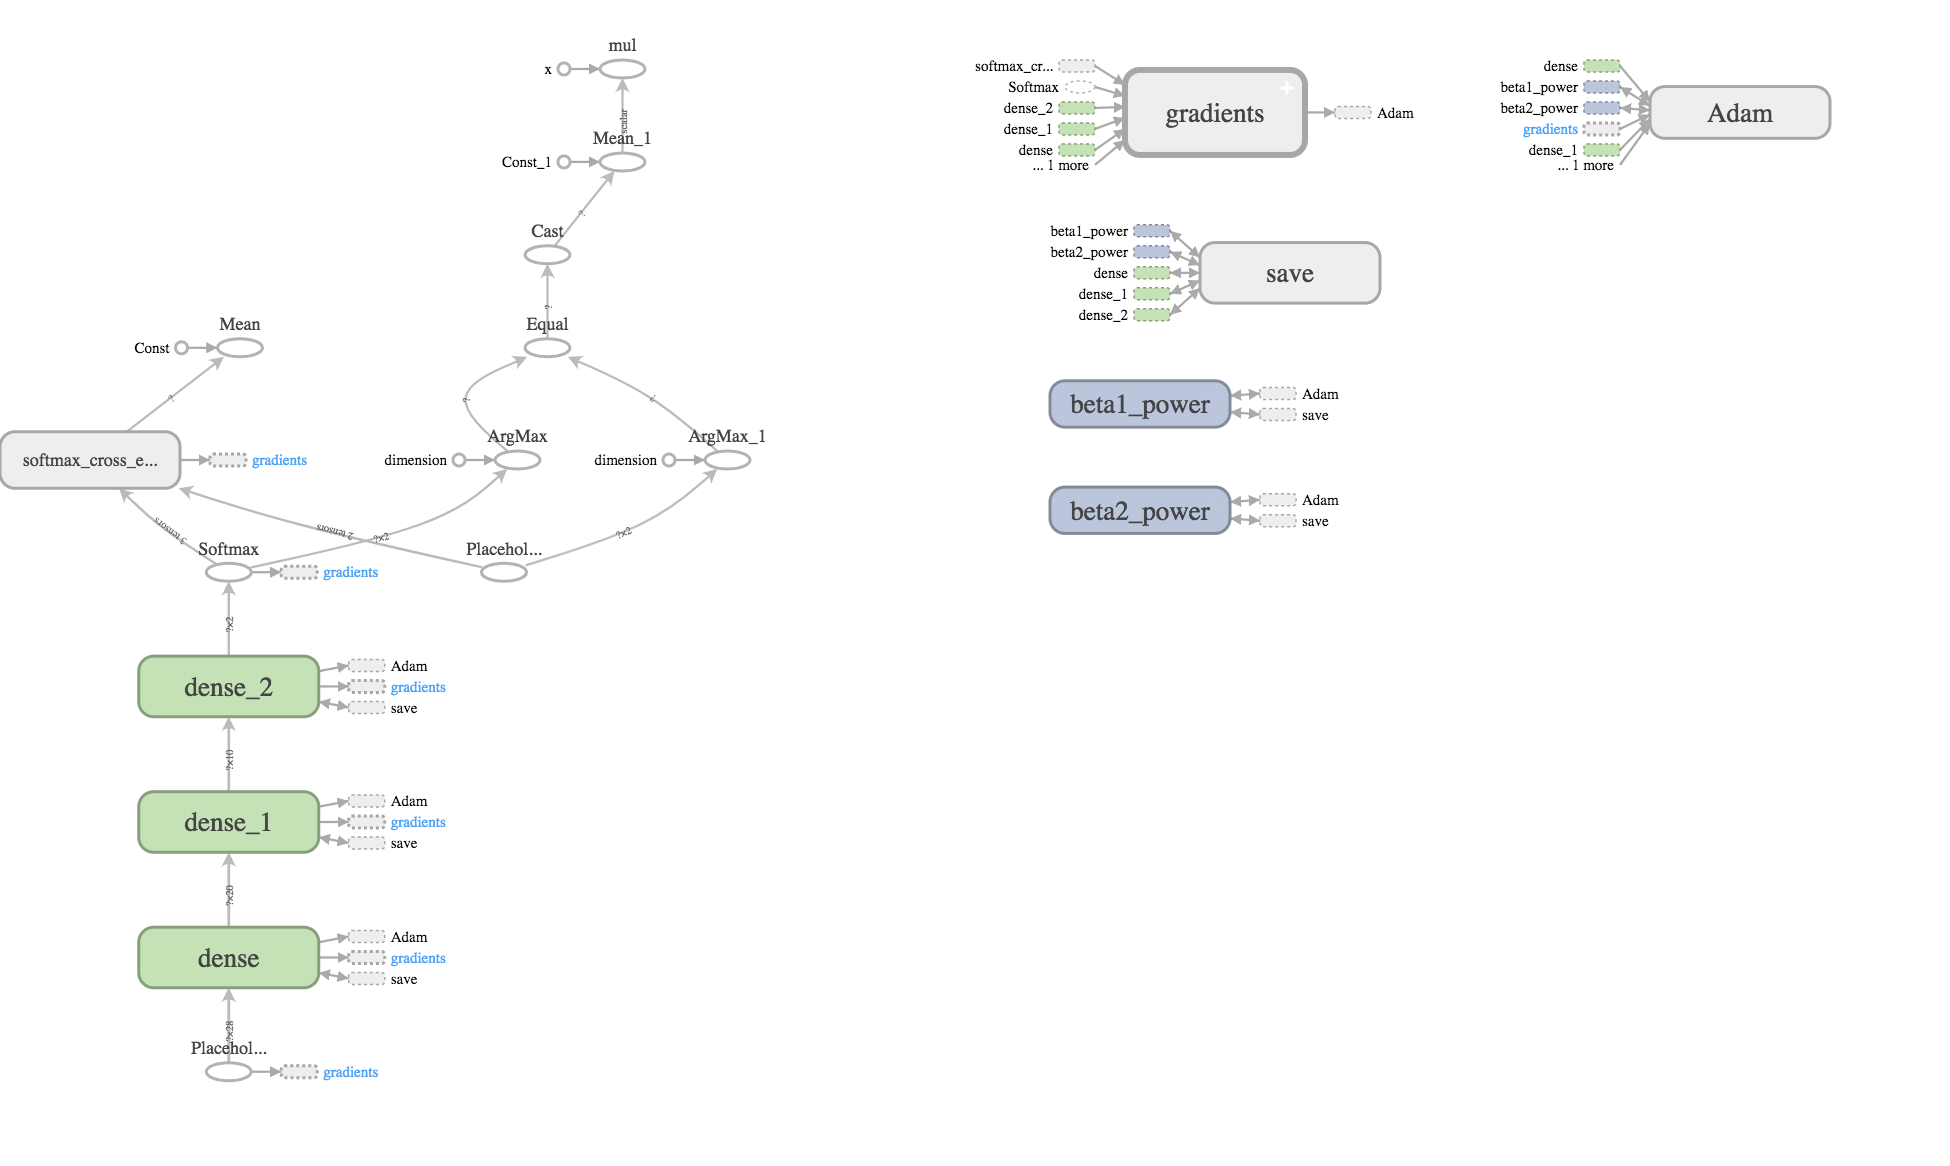Screen dimensions: 1950x1166
Task: Select the ArgMax_1 op node
Action: (x=727, y=460)
